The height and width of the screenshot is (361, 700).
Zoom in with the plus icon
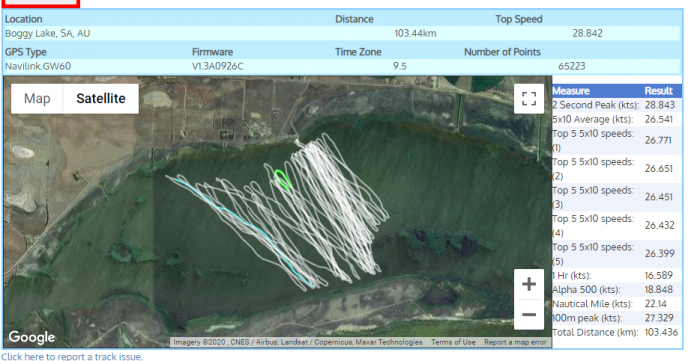(529, 284)
